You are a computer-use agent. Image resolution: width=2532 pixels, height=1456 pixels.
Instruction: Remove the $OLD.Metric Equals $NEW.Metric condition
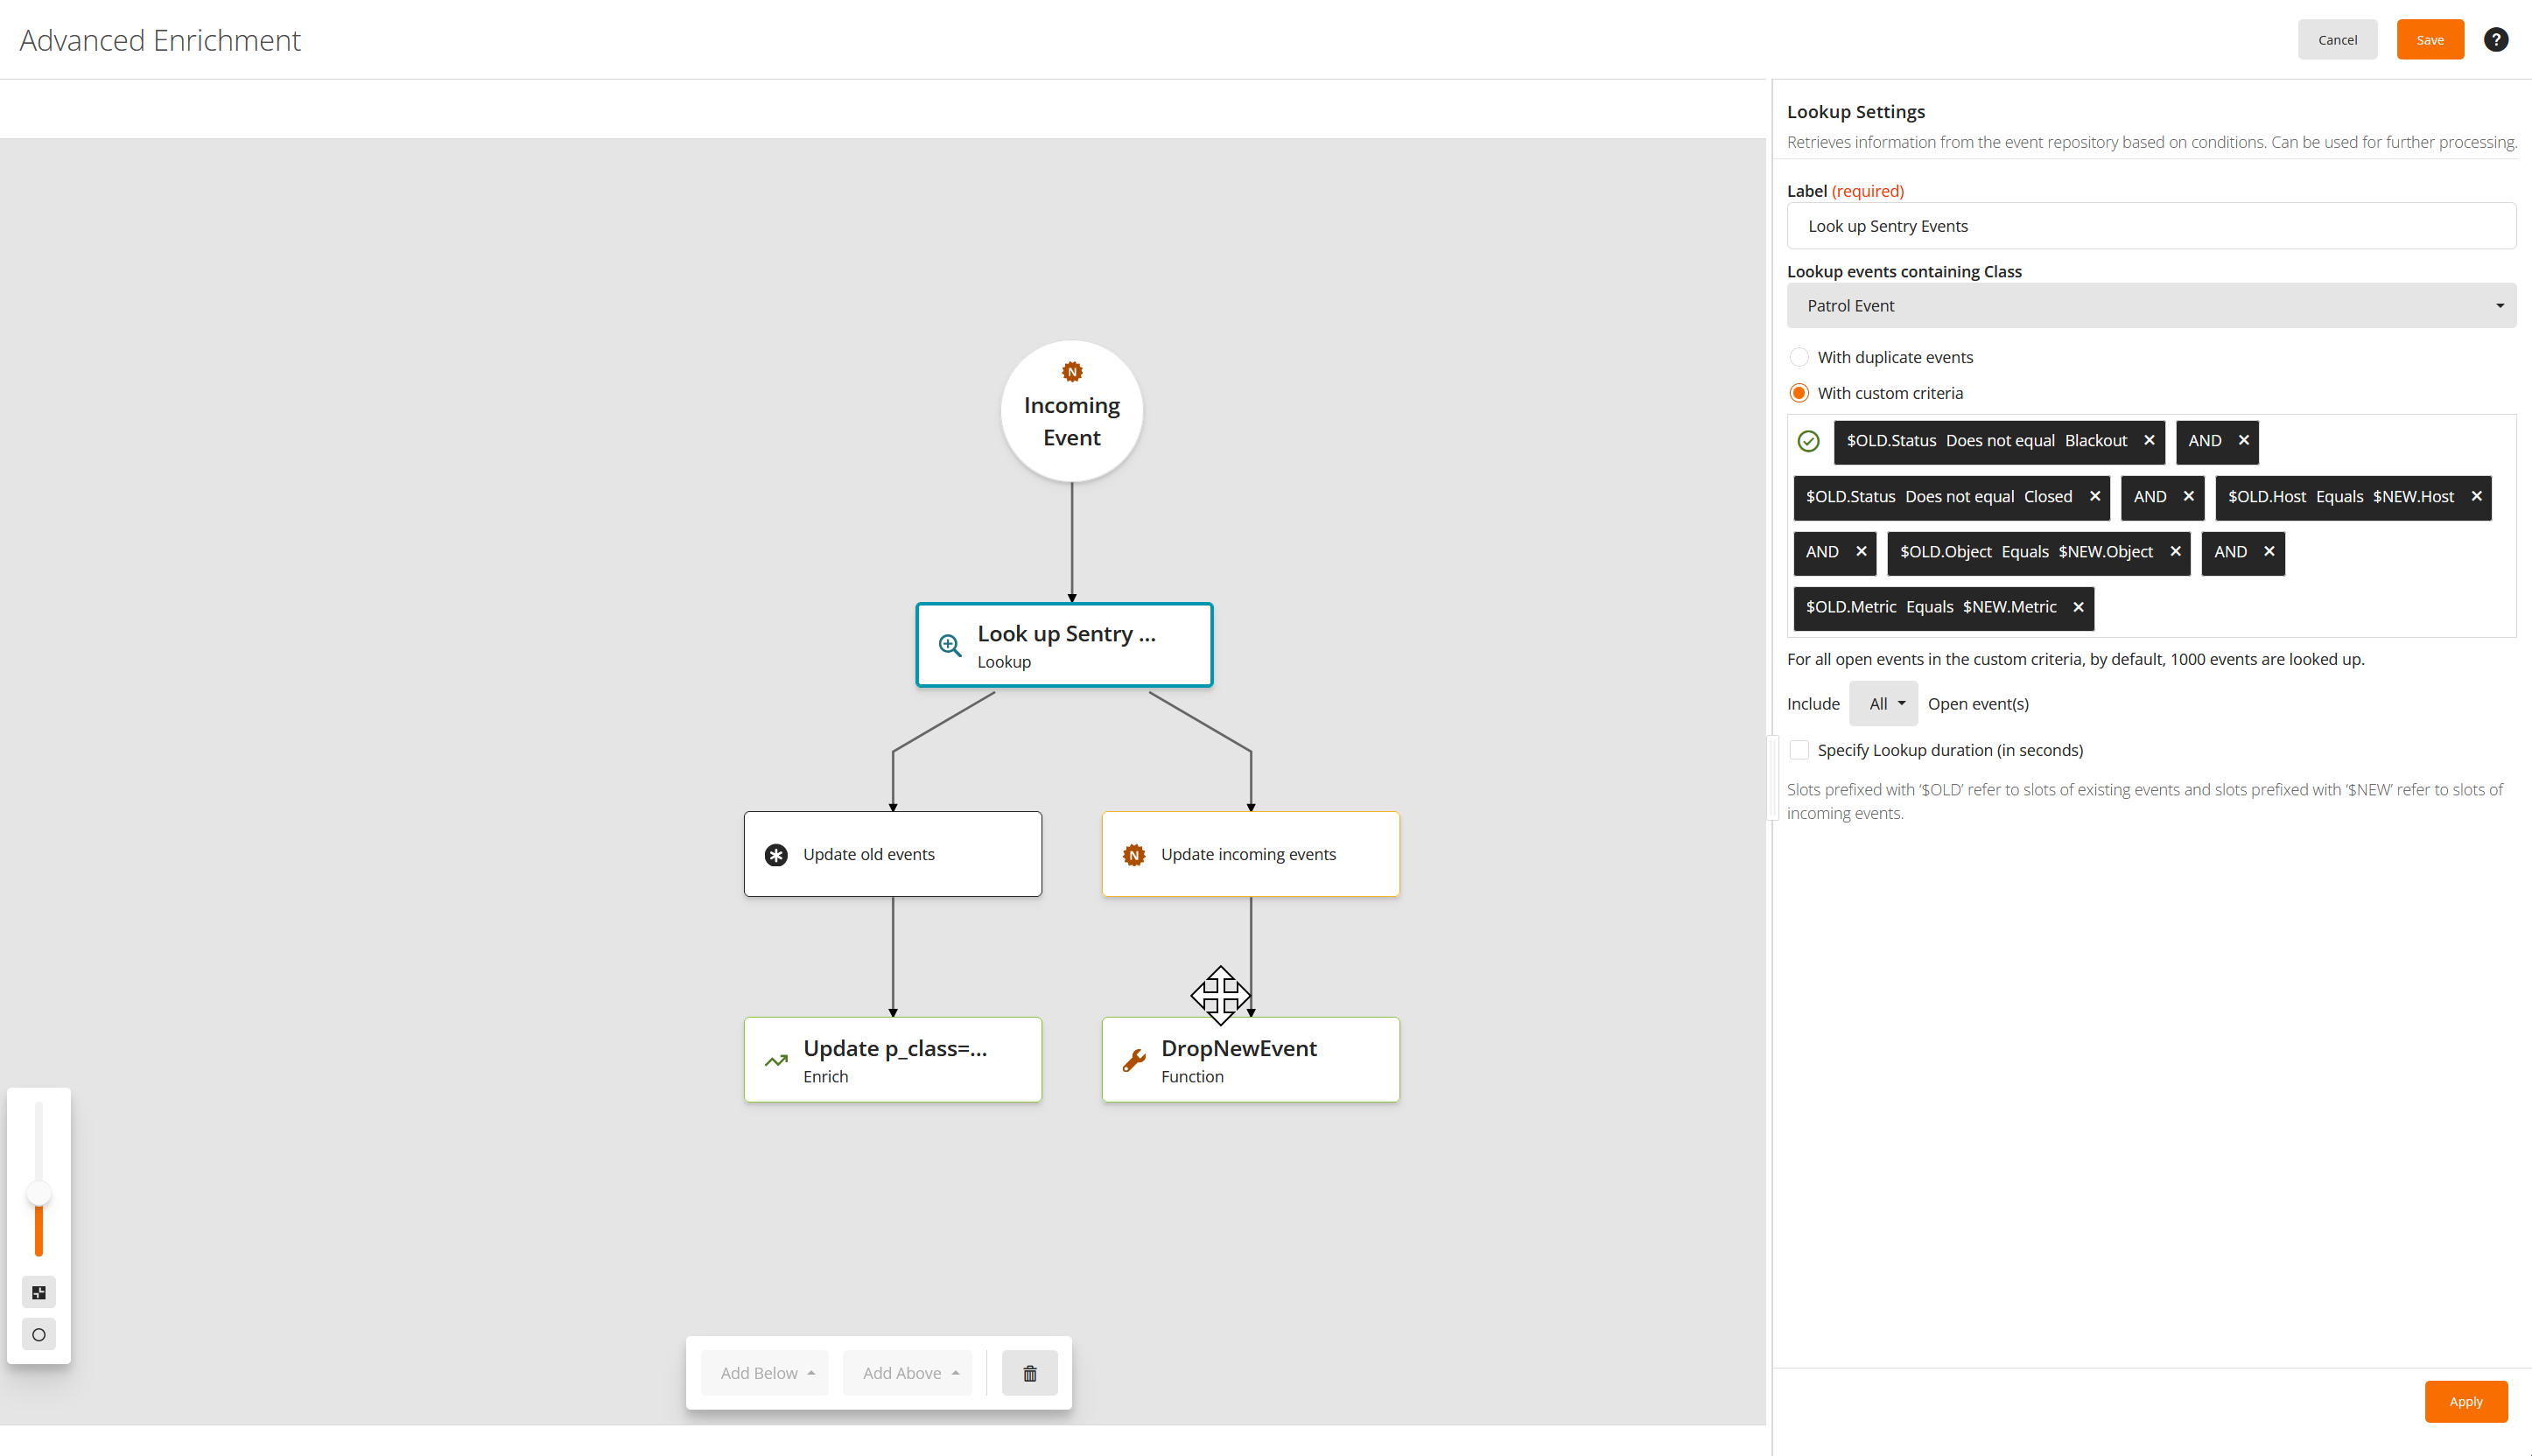point(2078,607)
